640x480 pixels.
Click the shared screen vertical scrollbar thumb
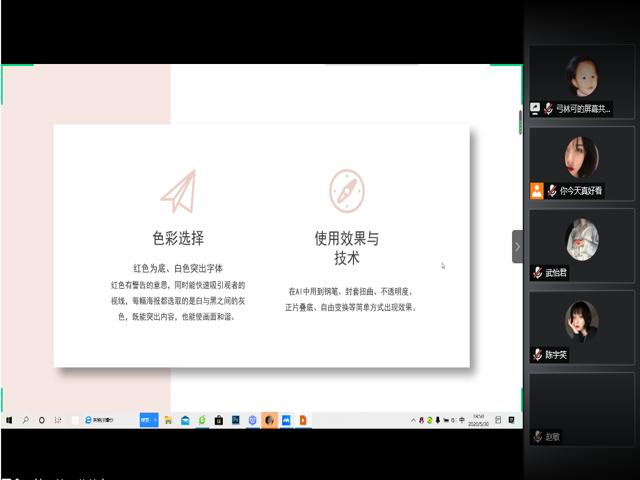(520, 122)
